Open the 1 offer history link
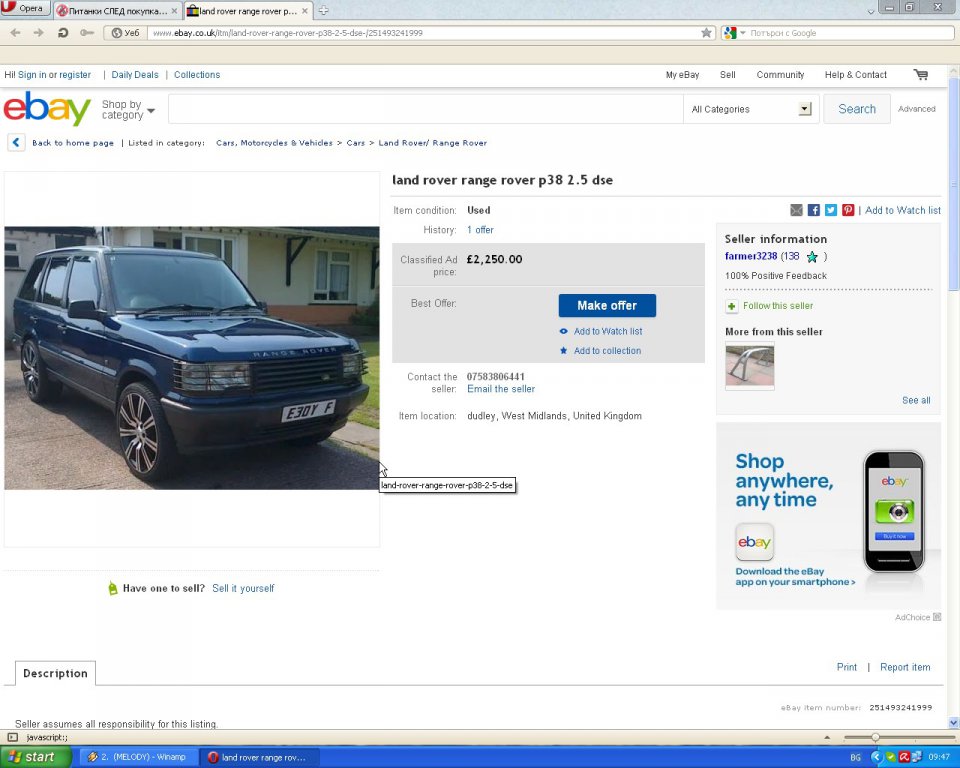The image size is (960, 768). (480, 230)
